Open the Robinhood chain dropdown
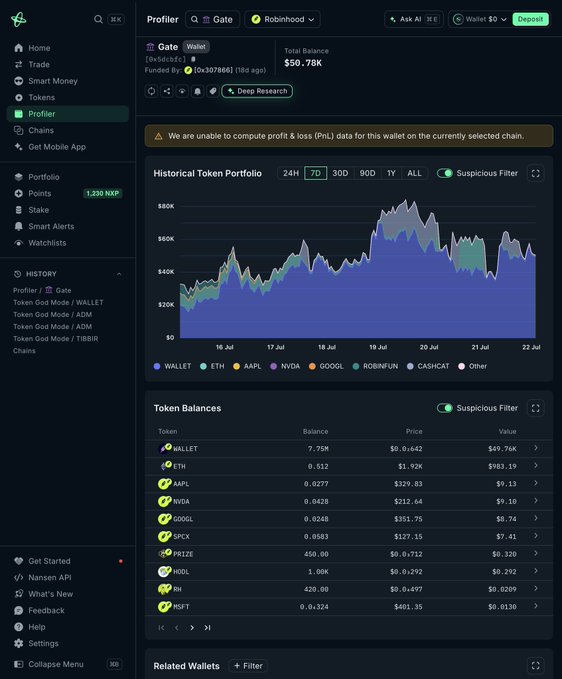Image resolution: width=562 pixels, height=679 pixels. (x=282, y=19)
